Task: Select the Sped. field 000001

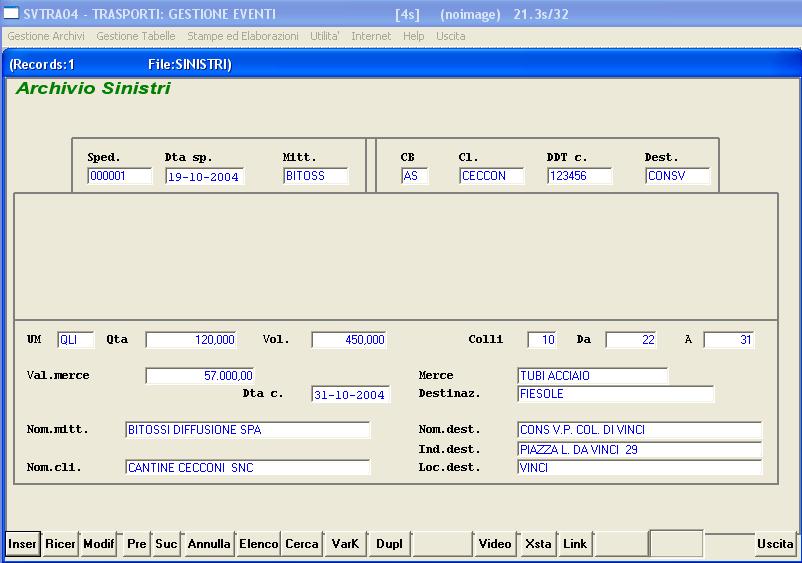Action: [120, 176]
